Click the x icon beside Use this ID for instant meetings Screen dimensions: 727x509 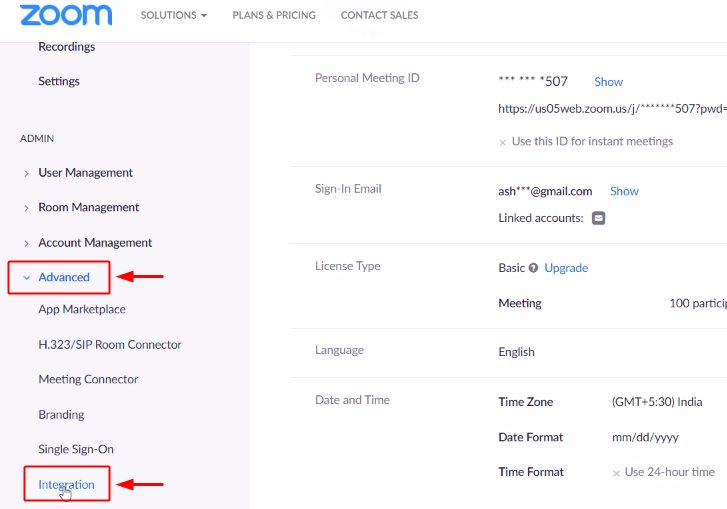click(x=502, y=142)
